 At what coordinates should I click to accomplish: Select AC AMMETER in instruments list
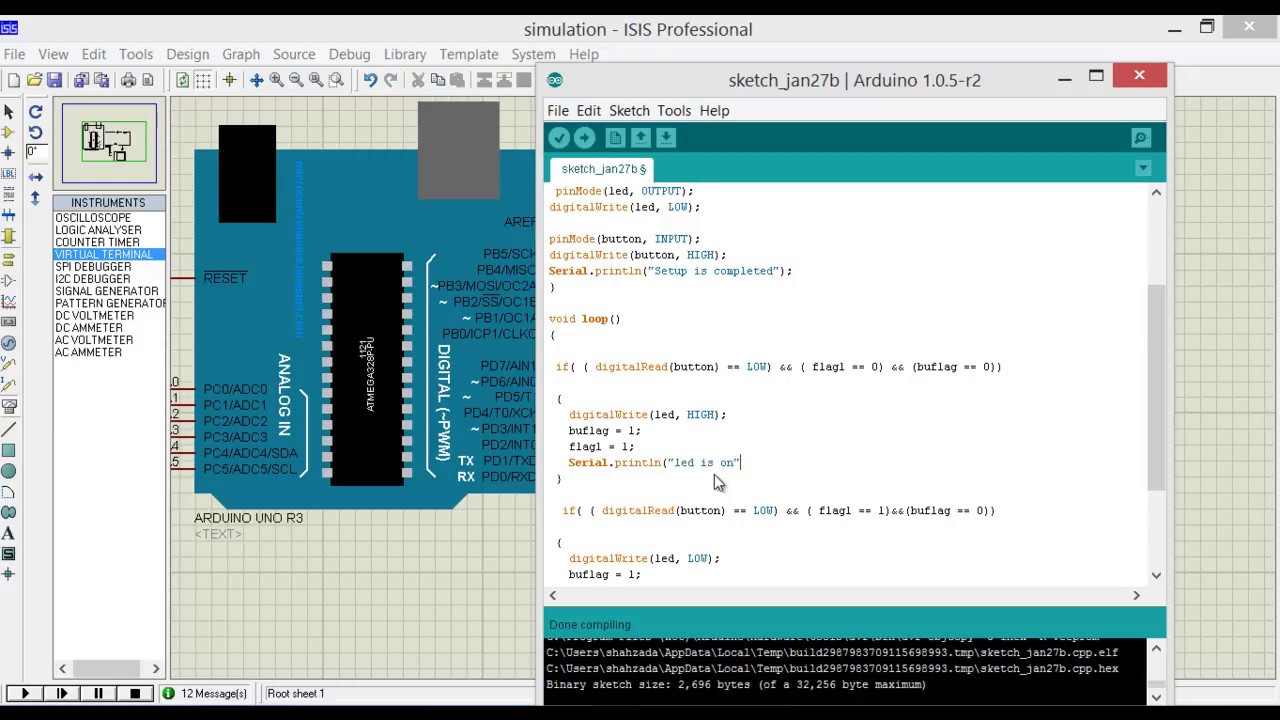coord(88,353)
